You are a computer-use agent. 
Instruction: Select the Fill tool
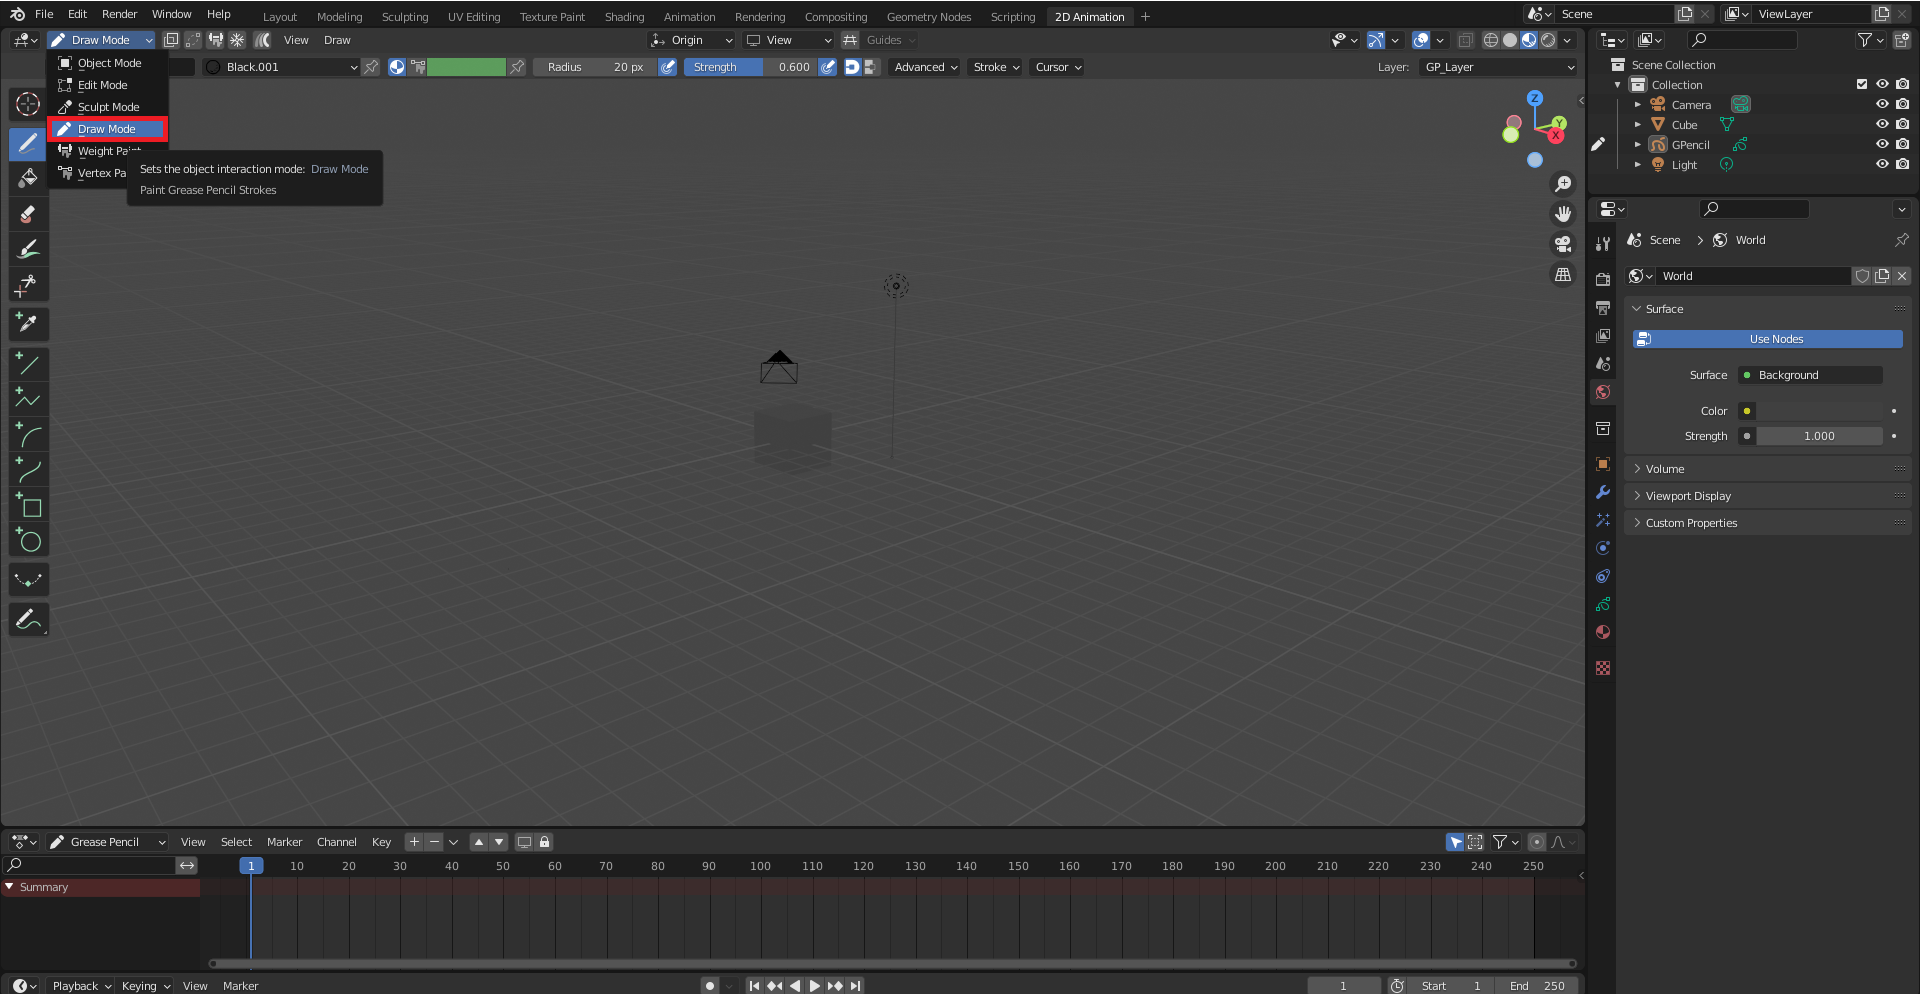(x=28, y=178)
